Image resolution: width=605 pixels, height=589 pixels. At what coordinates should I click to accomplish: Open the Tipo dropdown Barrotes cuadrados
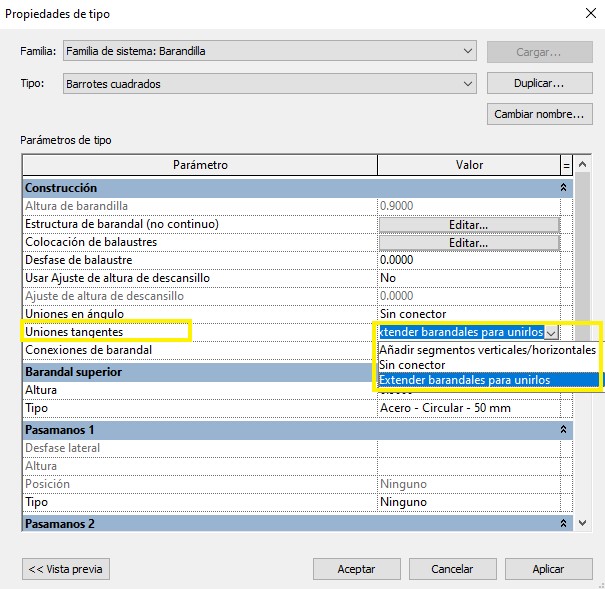pyautogui.click(x=469, y=84)
